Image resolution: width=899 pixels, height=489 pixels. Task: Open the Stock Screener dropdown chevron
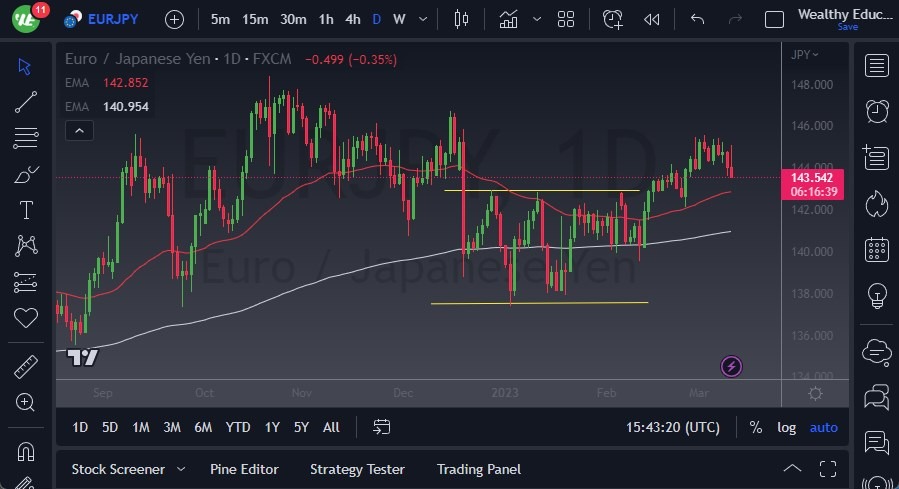pyautogui.click(x=181, y=468)
